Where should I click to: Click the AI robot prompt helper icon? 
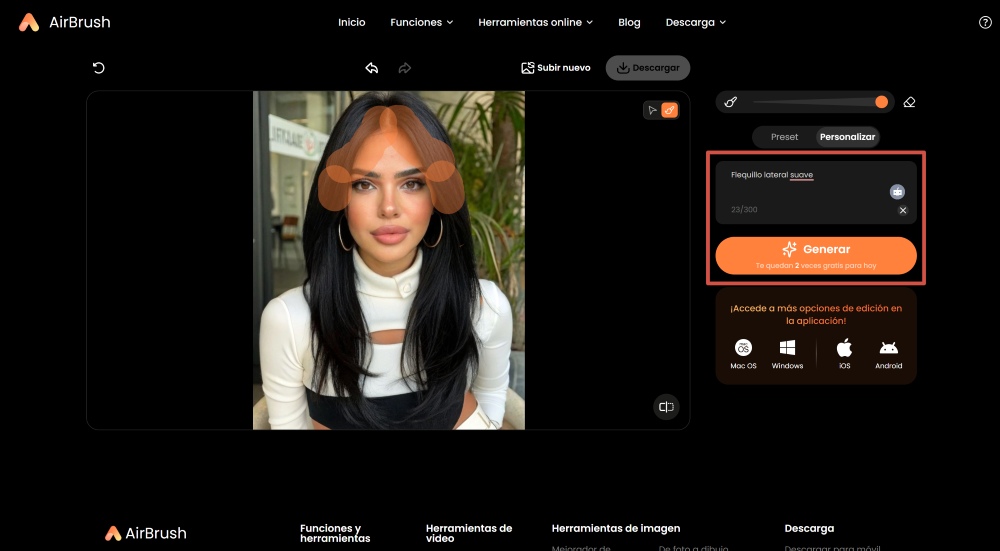click(x=897, y=191)
